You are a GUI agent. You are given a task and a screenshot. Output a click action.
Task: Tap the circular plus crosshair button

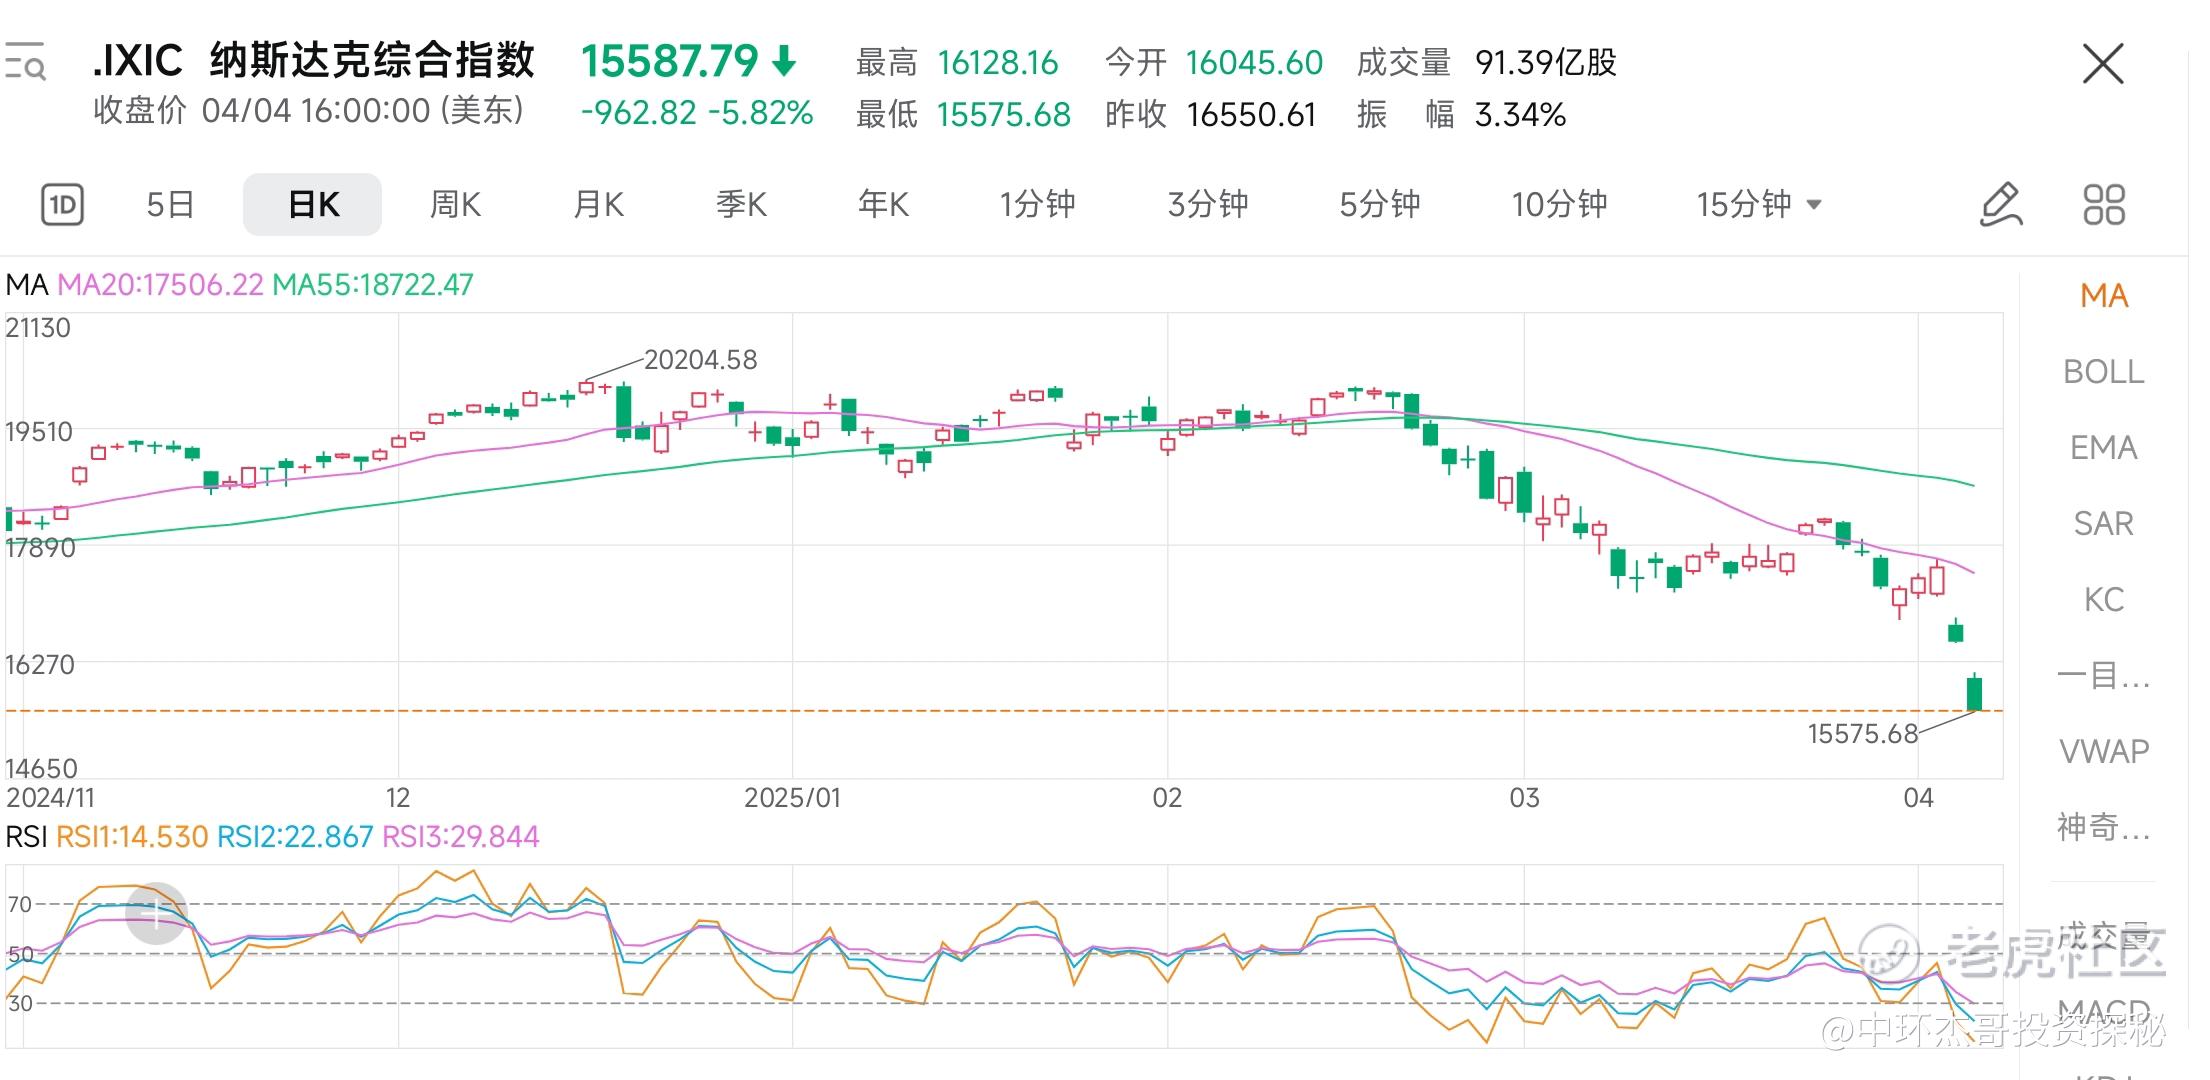click(156, 913)
